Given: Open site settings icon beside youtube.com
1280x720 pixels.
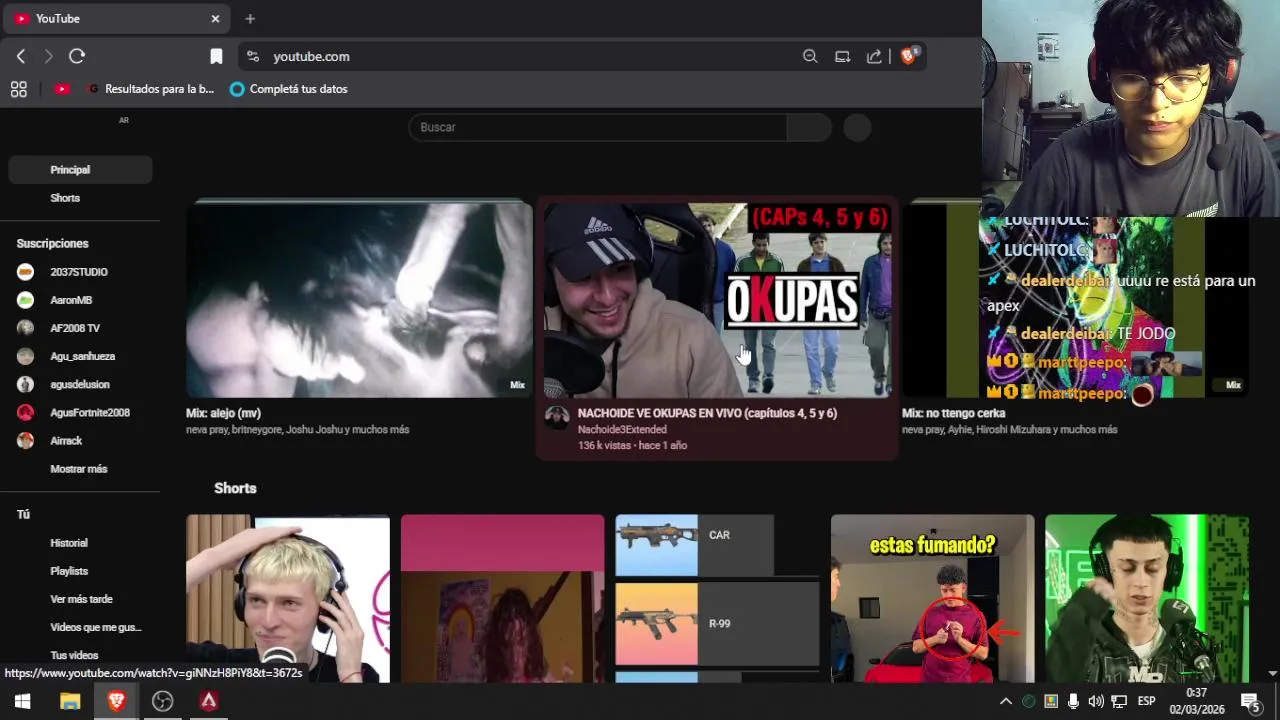Looking at the screenshot, I should pyautogui.click(x=252, y=57).
